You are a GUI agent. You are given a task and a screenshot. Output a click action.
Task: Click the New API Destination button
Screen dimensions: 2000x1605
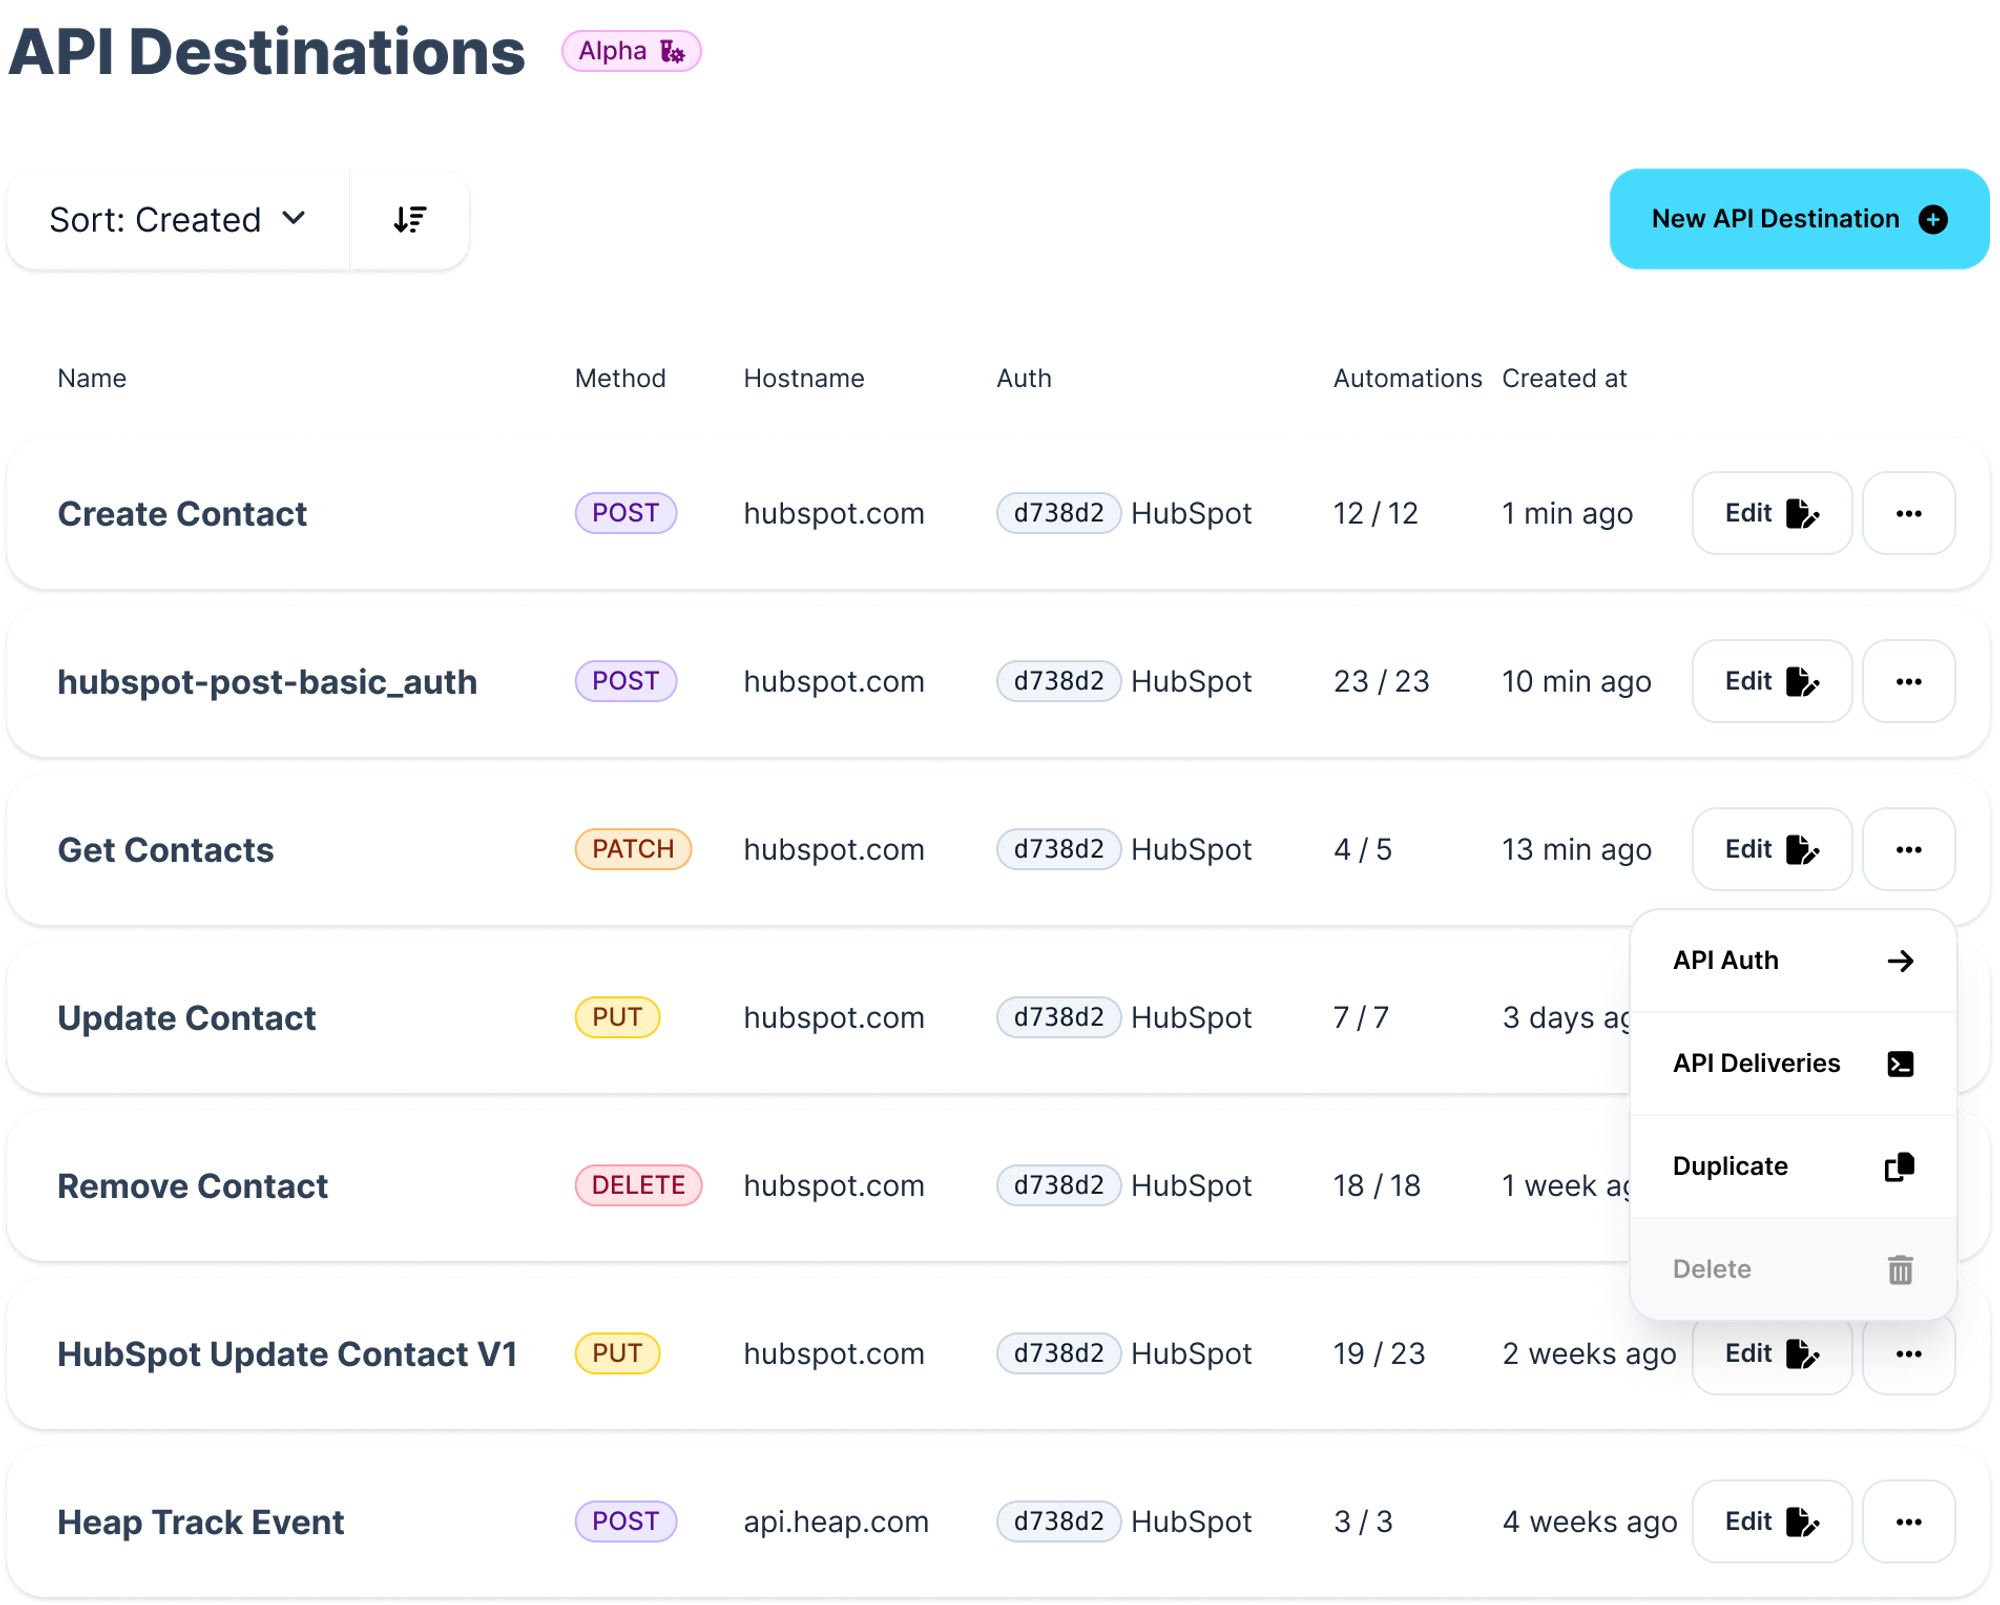1798,219
